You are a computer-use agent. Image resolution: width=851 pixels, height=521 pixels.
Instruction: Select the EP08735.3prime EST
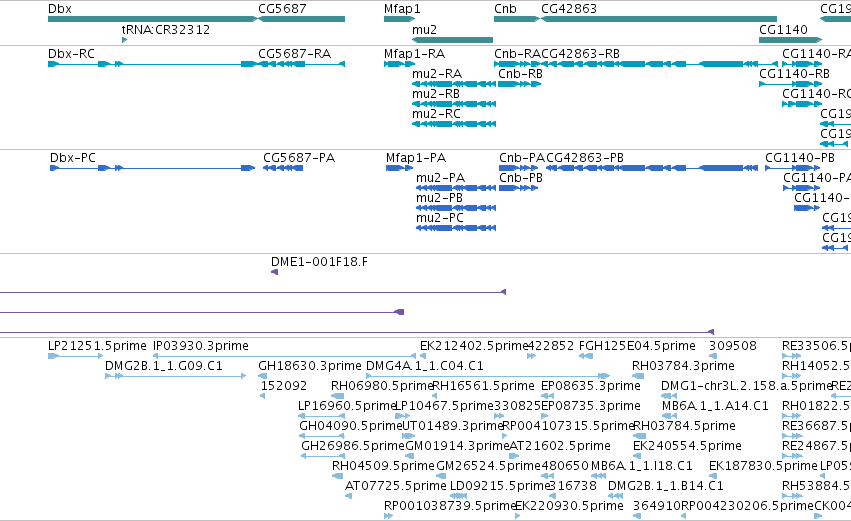pyautogui.click(x=544, y=416)
